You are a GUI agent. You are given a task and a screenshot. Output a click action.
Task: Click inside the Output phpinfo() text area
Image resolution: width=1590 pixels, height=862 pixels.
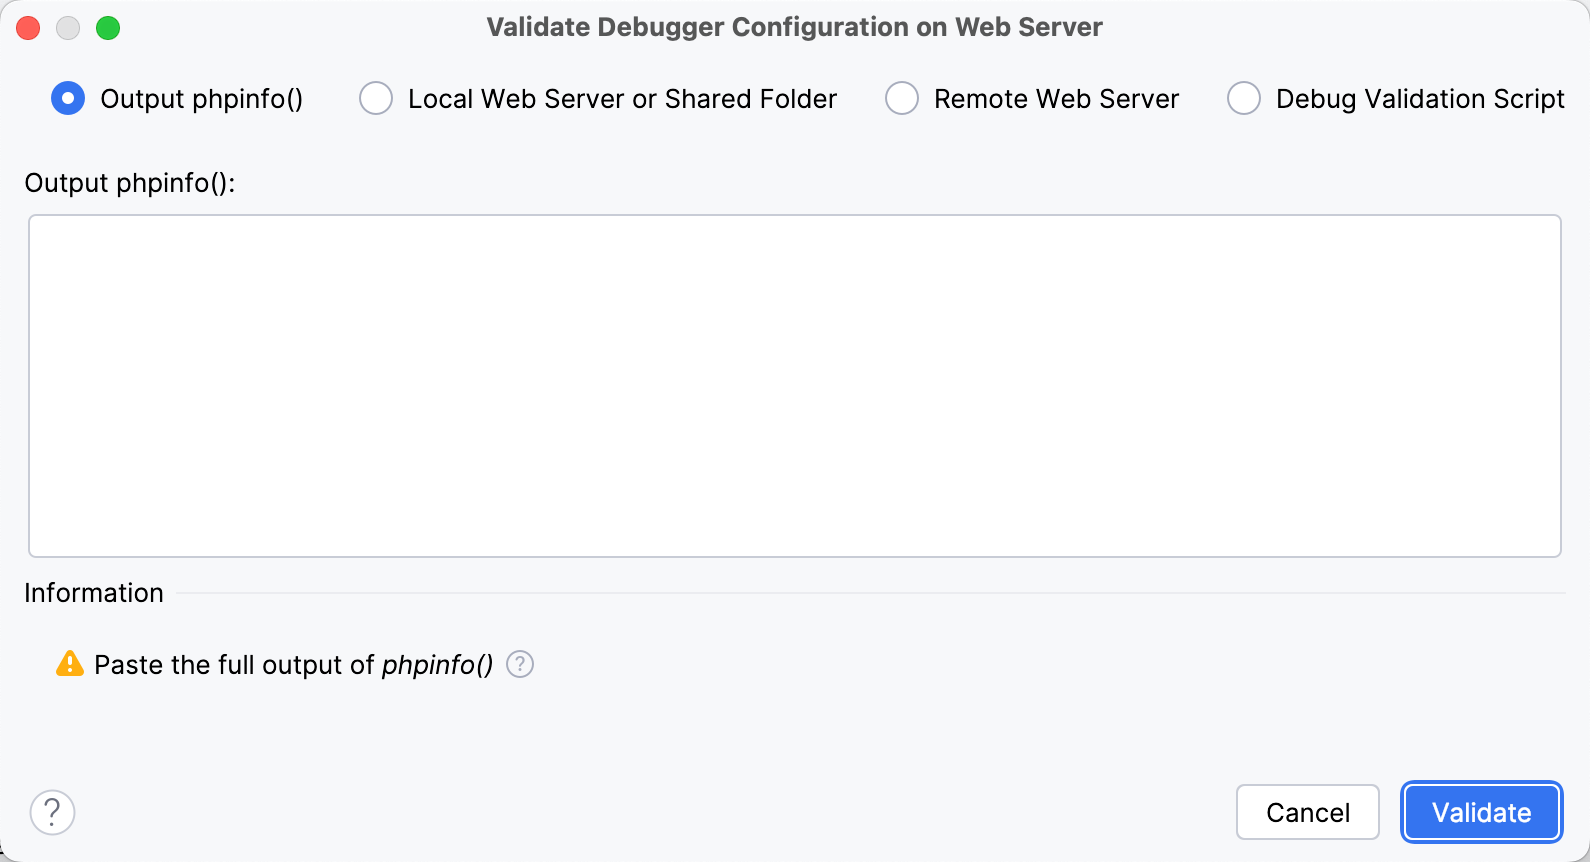click(795, 385)
